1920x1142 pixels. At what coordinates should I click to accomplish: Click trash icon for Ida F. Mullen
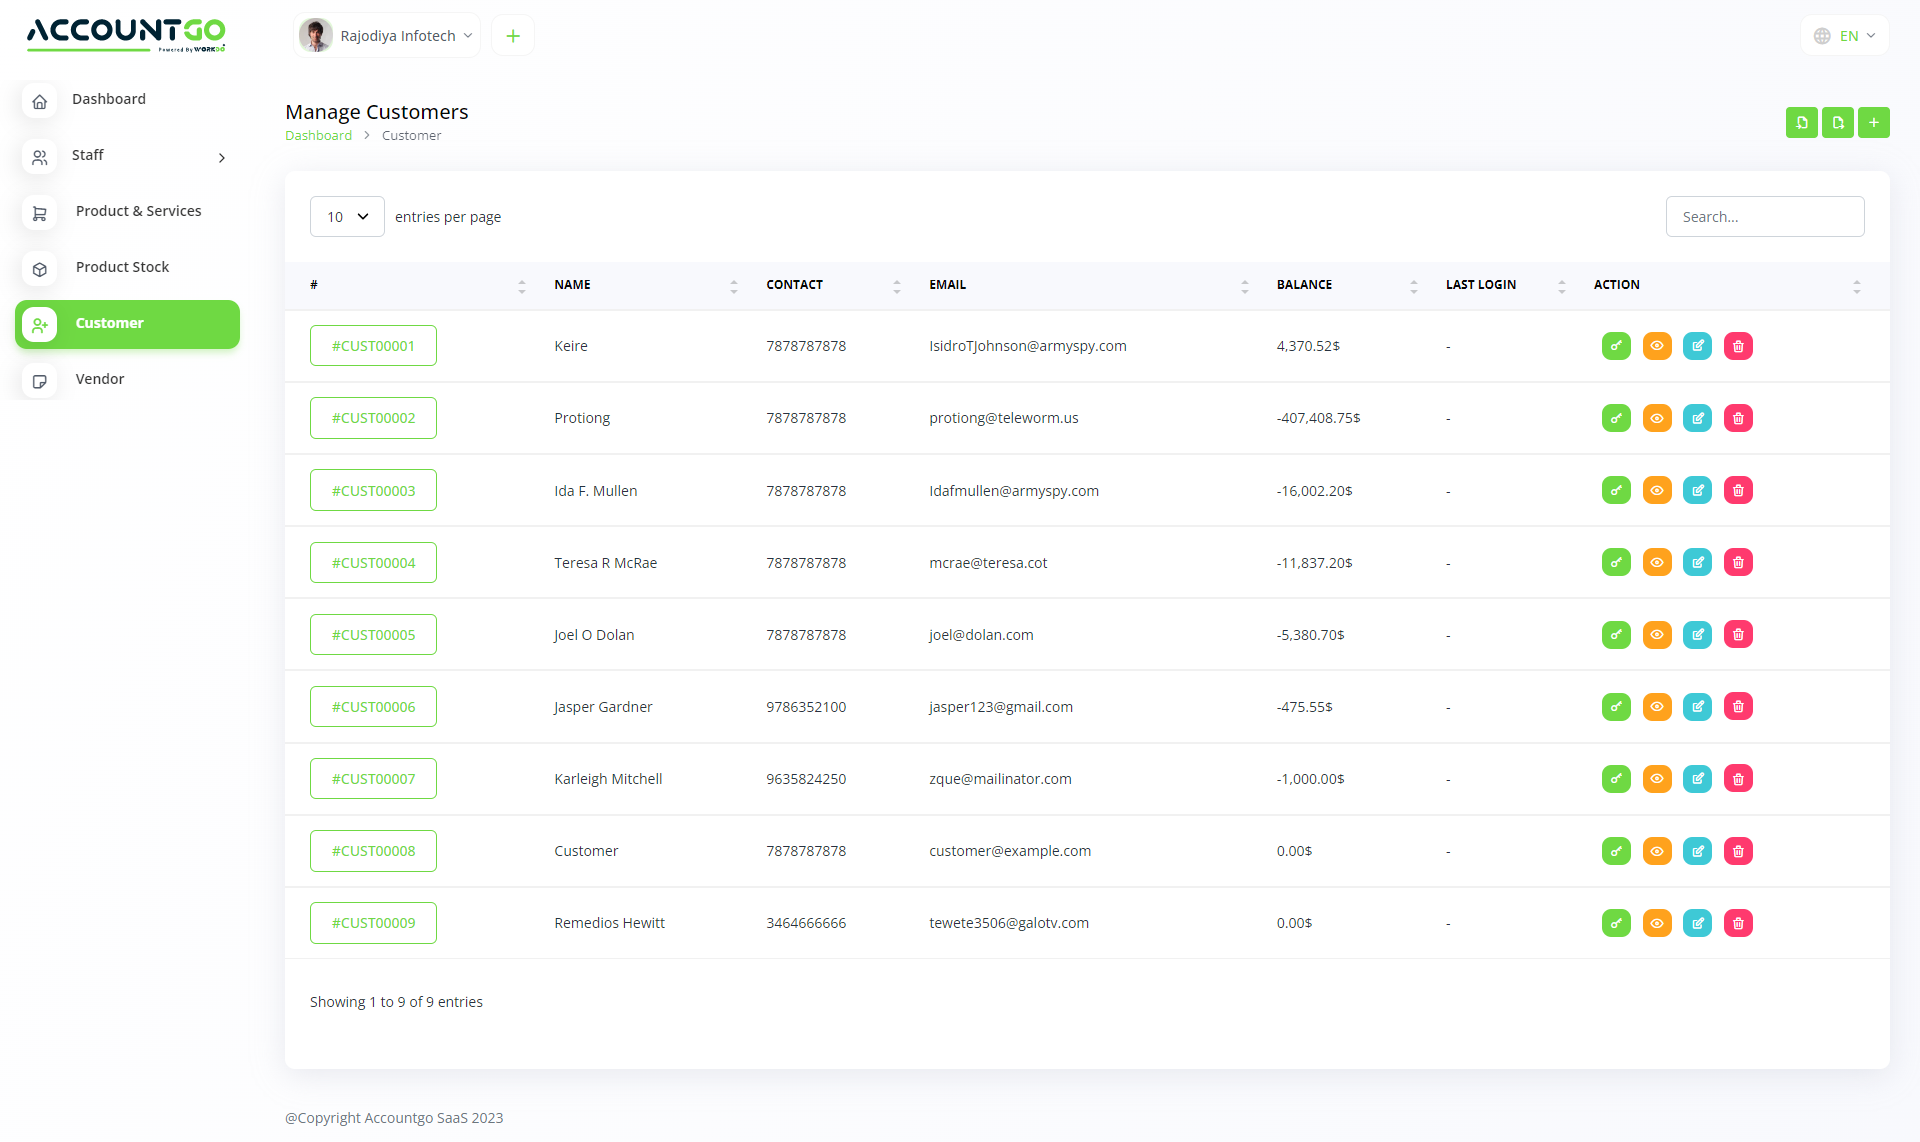[x=1738, y=490]
